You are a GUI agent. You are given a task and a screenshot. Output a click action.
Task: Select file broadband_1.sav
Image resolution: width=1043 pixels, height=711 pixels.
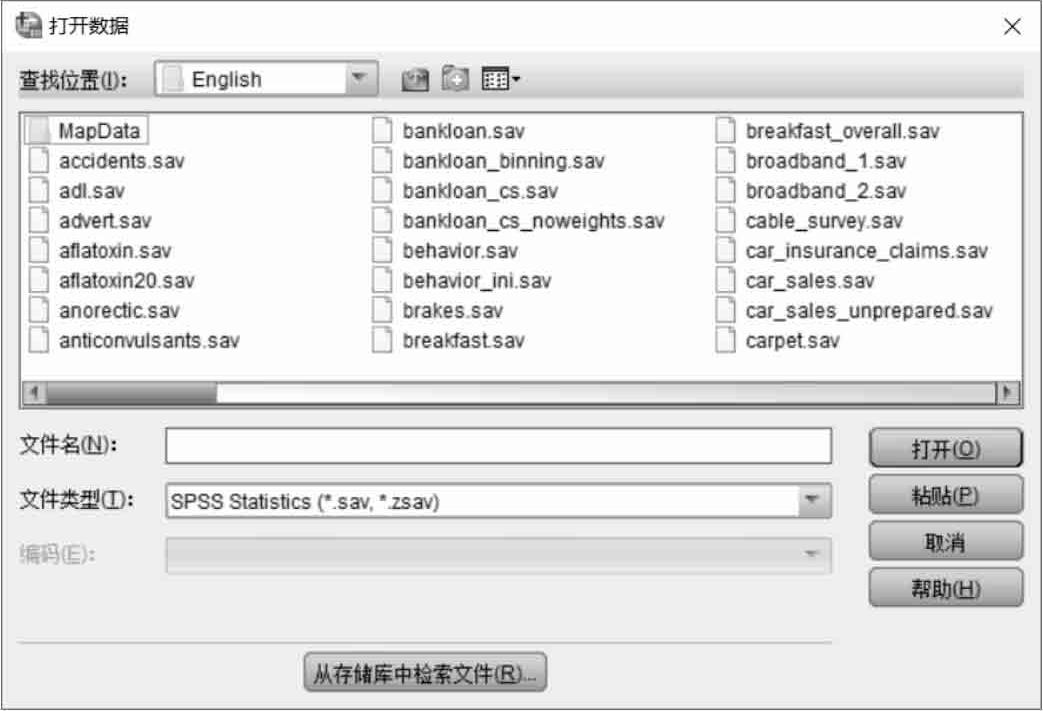tap(812, 161)
